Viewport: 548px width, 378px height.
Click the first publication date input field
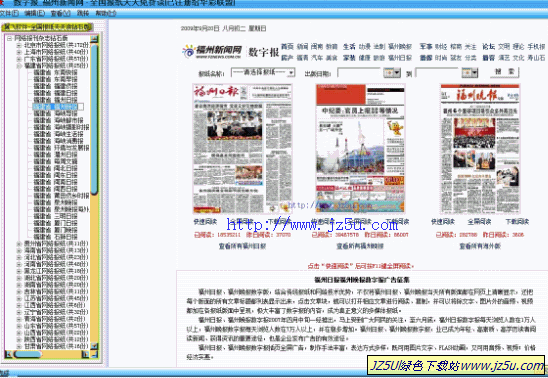pyautogui.click(x=360, y=73)
